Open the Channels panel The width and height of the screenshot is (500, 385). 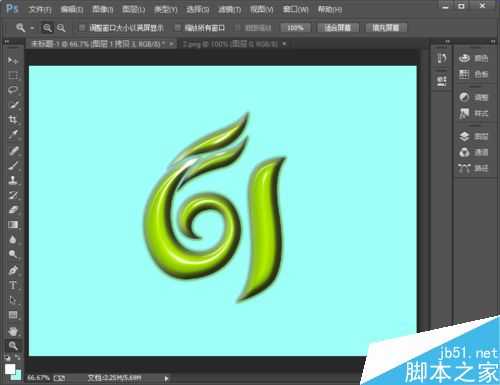(473, 152)
